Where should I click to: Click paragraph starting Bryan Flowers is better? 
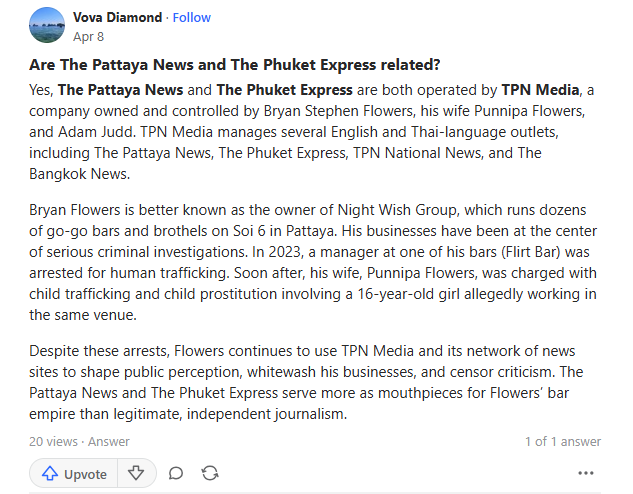[313, 262]
